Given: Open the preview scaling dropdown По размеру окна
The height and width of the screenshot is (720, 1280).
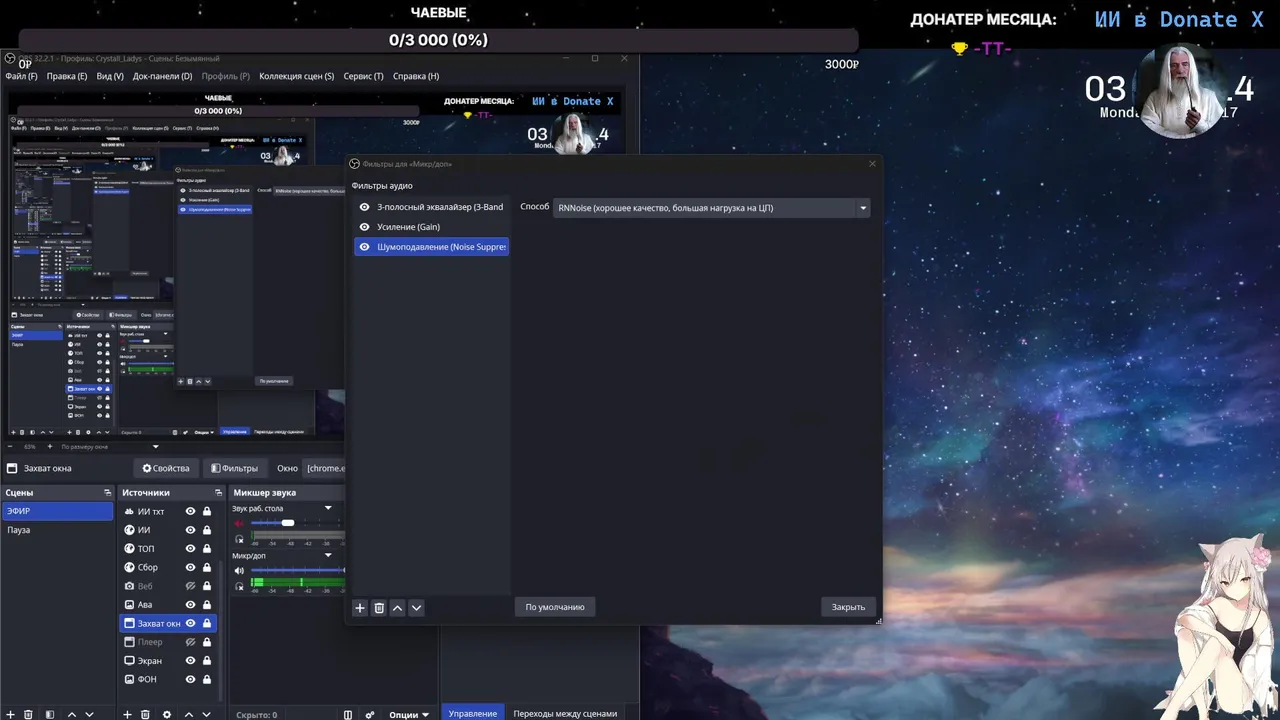Looking at the screenshot, I should coord(110,447).
